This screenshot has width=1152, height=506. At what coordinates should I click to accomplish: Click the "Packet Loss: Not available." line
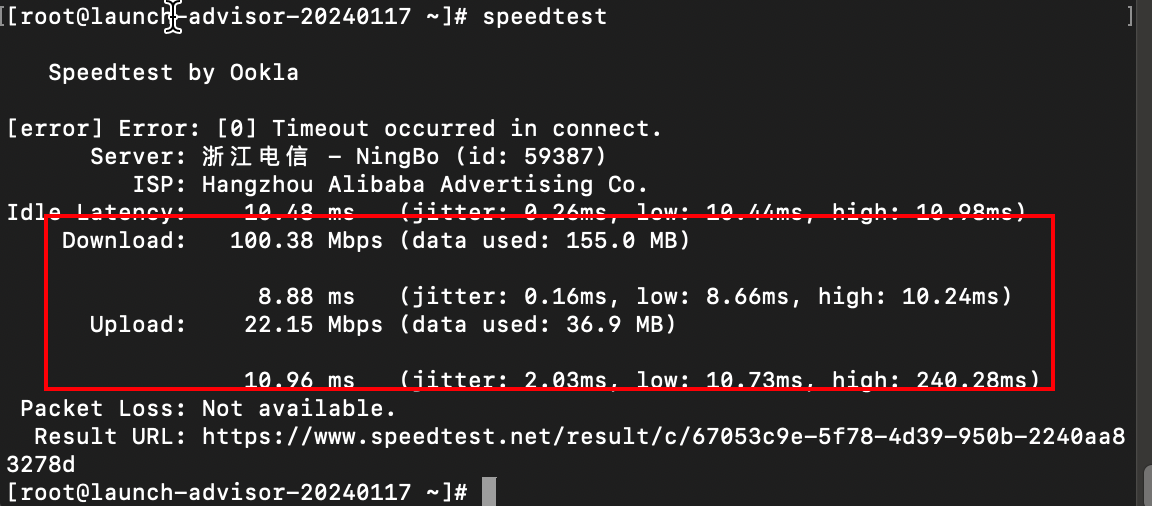pos(208,409)
